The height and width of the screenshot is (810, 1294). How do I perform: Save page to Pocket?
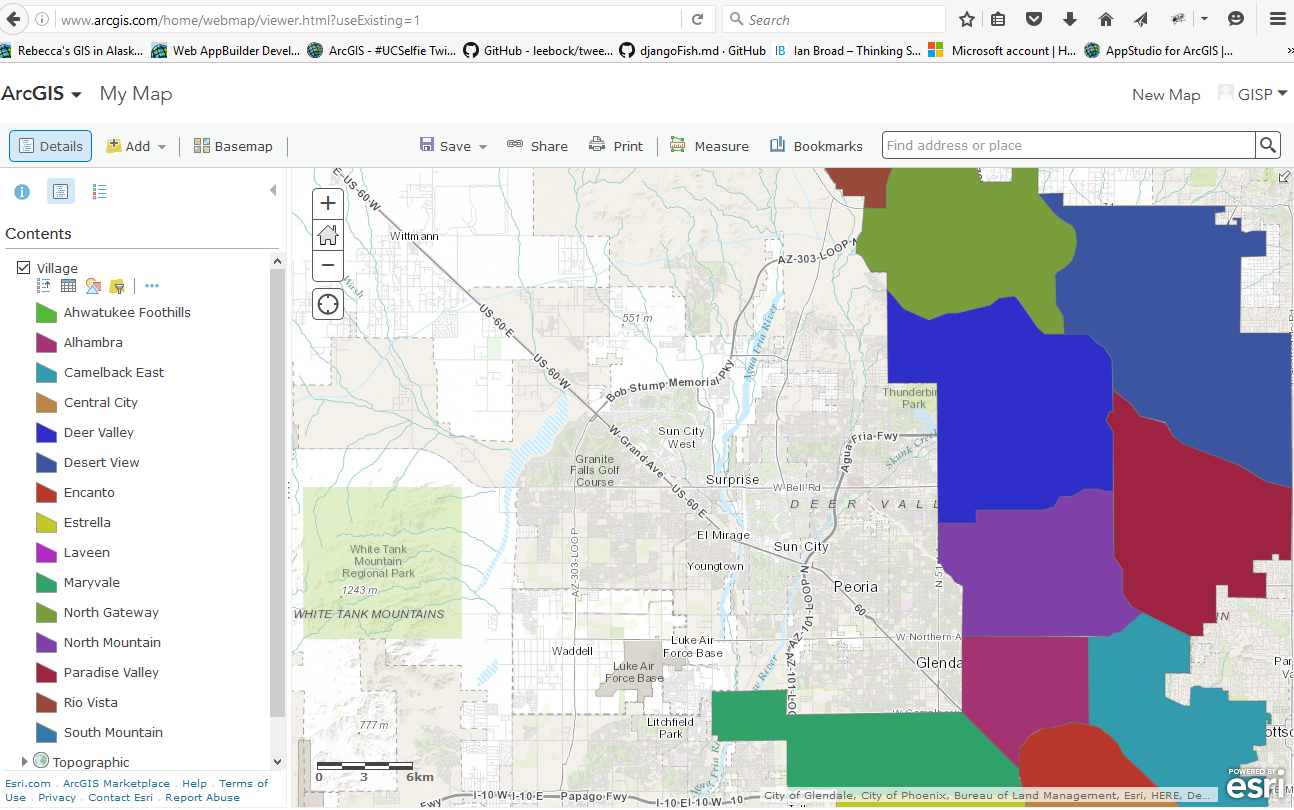(1034, 19)
